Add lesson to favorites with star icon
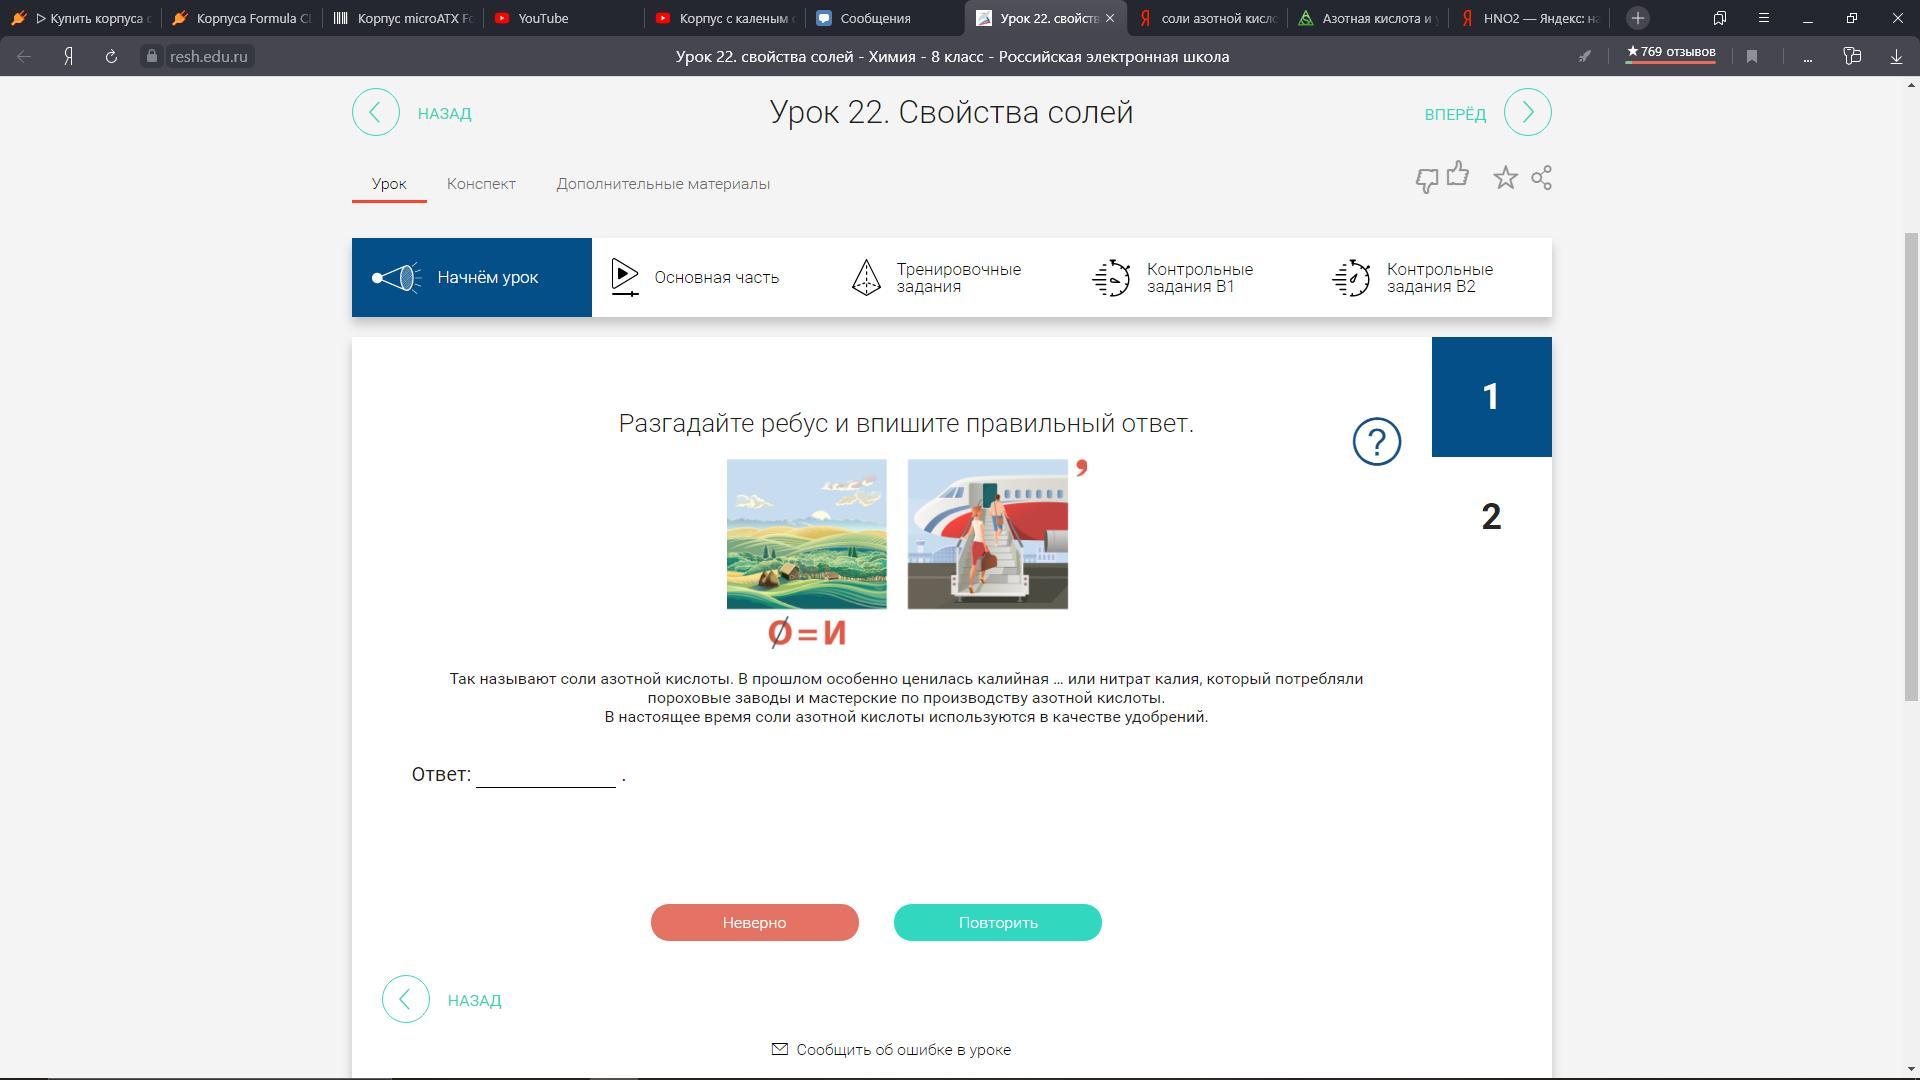Image resolution: width=1920 pixels, height=1080 pixels. 1505,178
